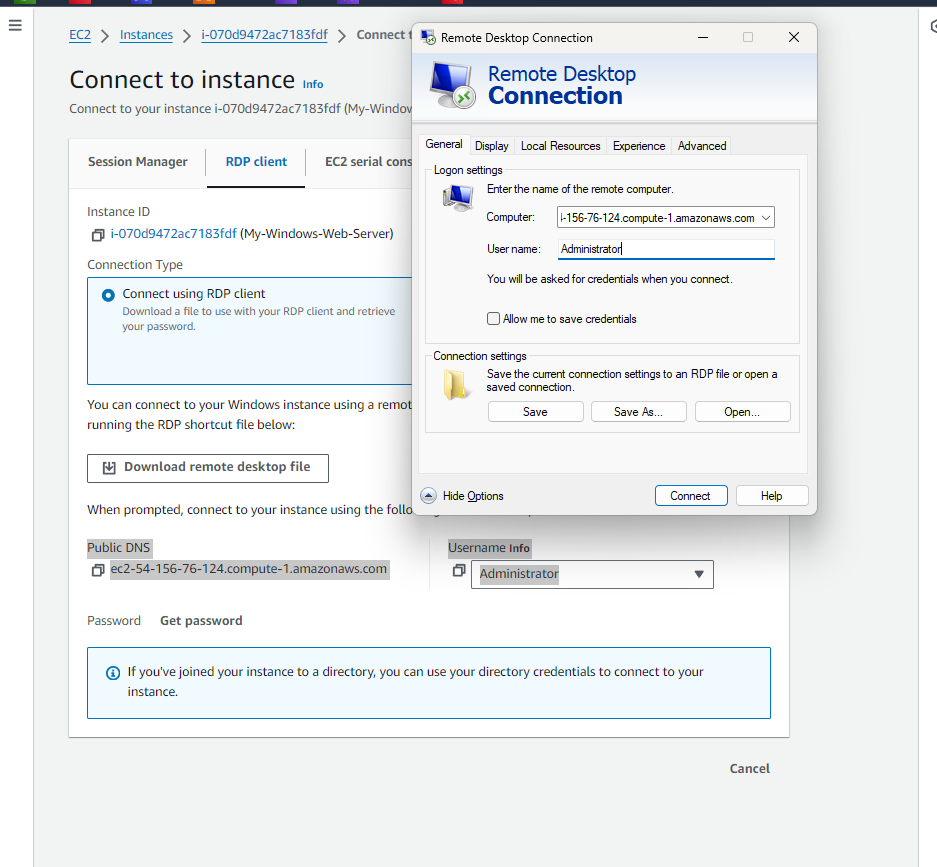Switch to the Session Manager tab
The image size is (937, 867).
[137, 161]
